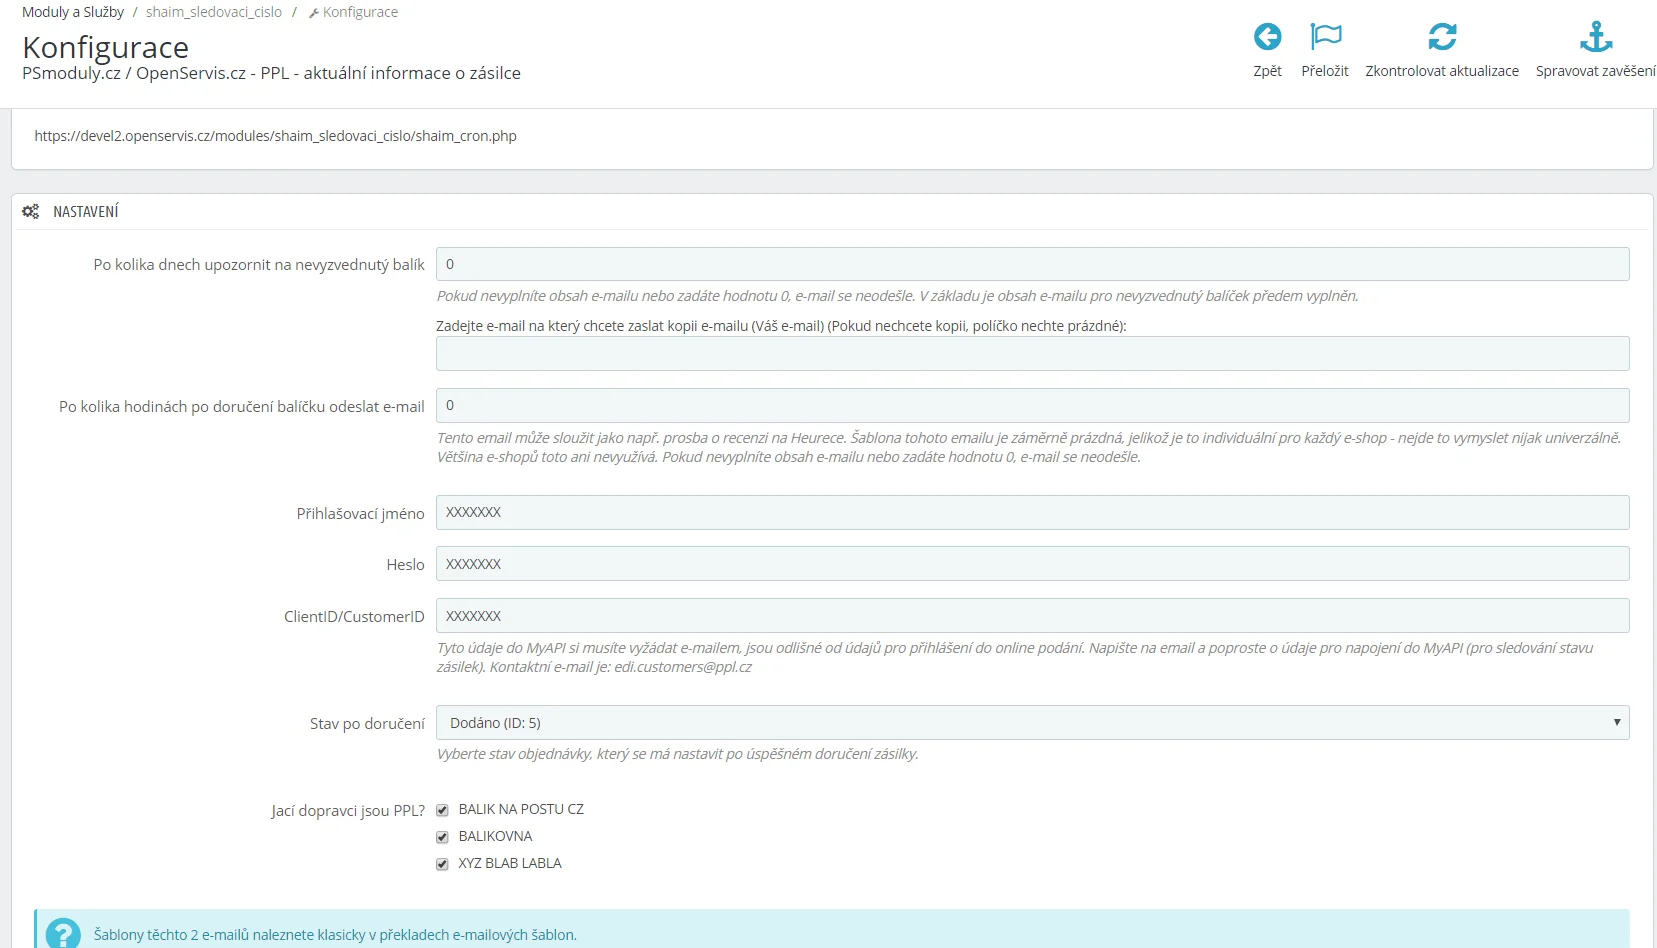Toggle the BALIKOVNA carrier checkbox
1657x948 pixels.
point(442,837)
